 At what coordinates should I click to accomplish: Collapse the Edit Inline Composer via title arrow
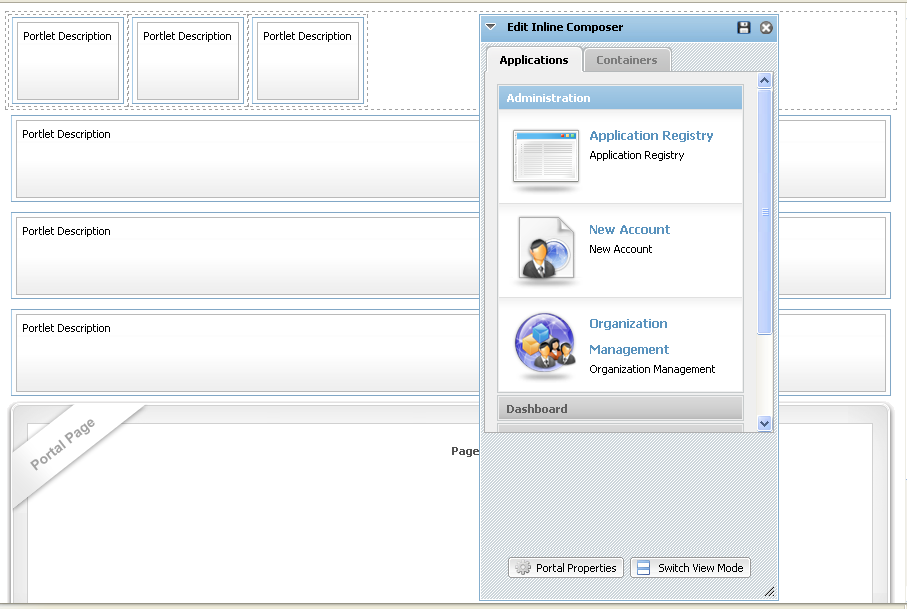491,27
